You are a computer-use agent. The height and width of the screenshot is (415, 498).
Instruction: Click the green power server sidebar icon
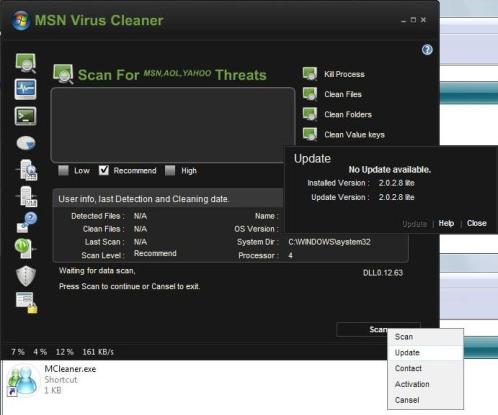pos(25,248)
